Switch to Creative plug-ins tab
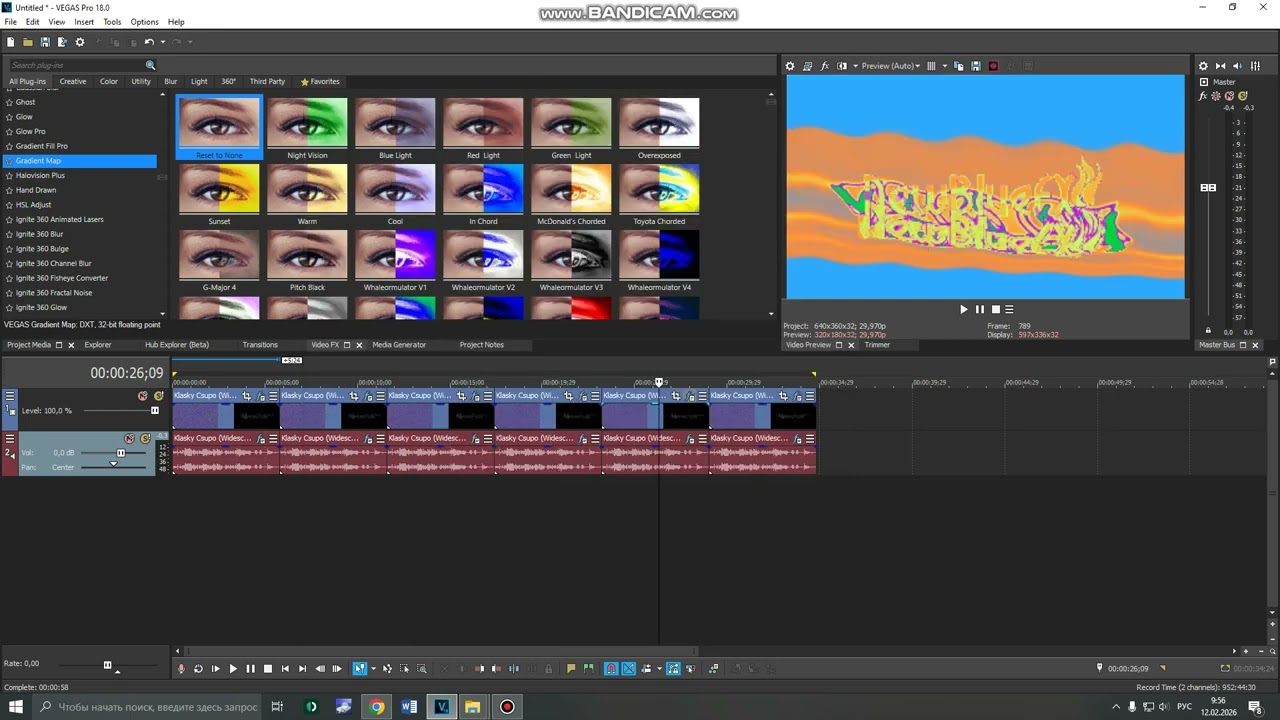The image size is (1280, 720). pyautogui.click(x=73, y=82)
